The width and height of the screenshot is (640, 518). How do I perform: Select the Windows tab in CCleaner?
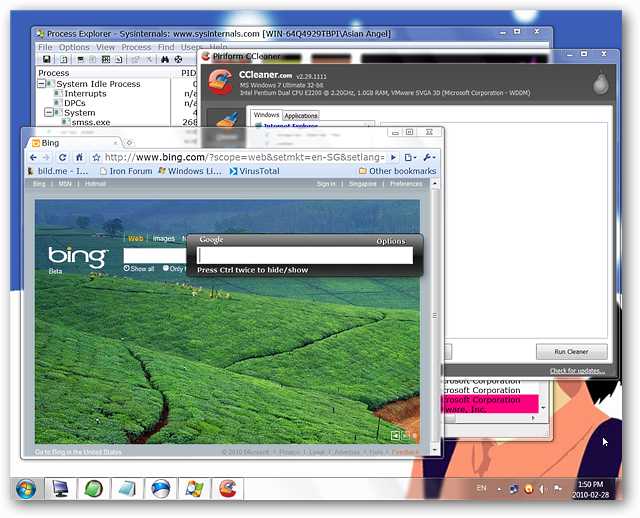point(266,115)
